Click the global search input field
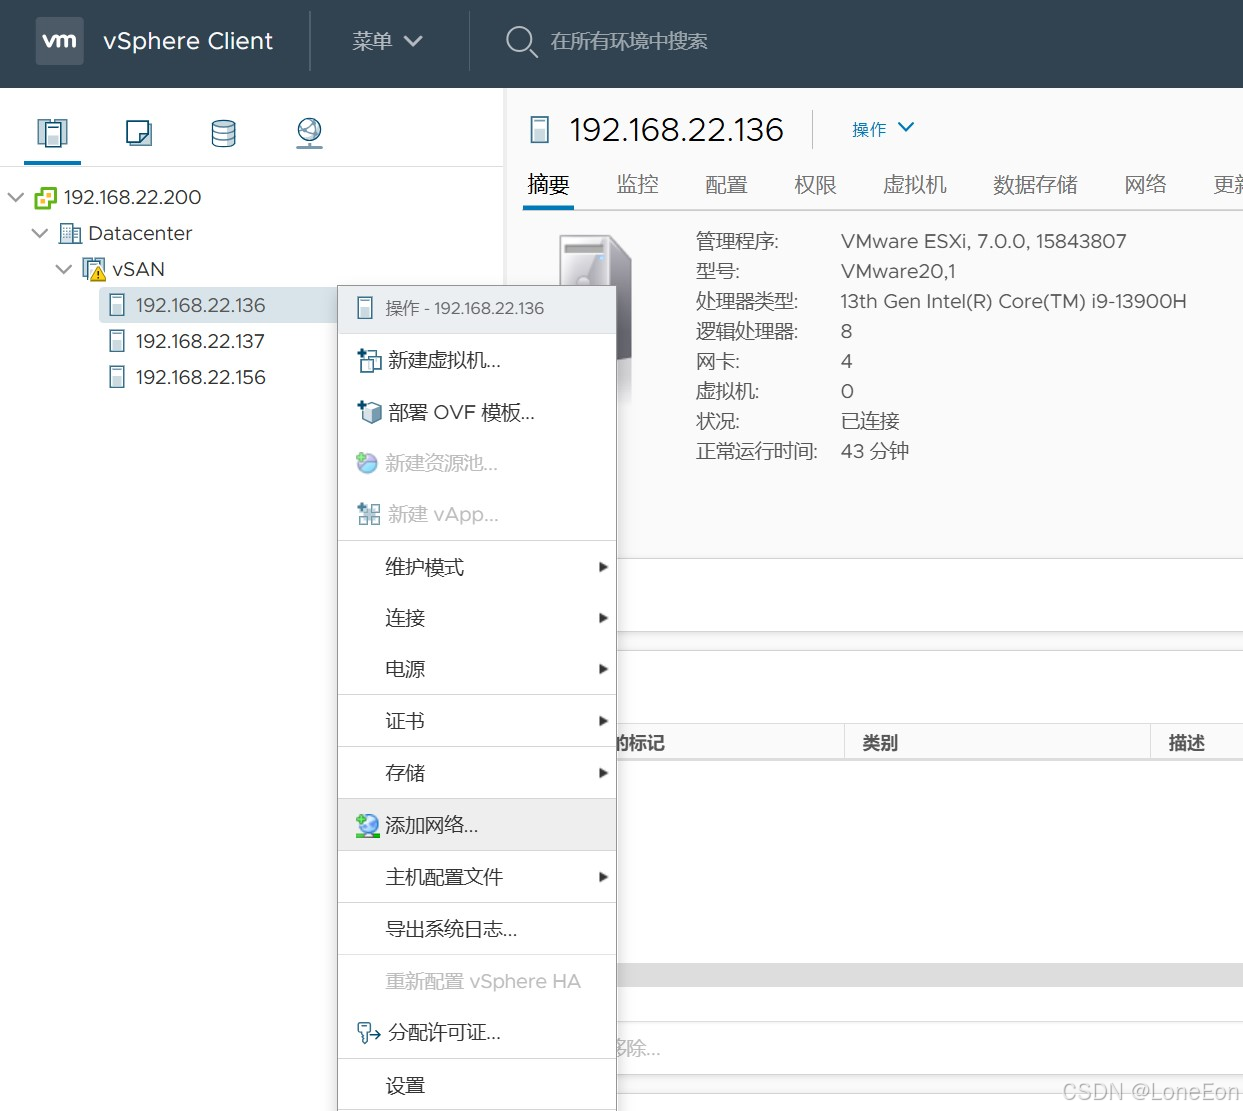The width and height of the screenshot is (1243, 1111). pos(629,41)
